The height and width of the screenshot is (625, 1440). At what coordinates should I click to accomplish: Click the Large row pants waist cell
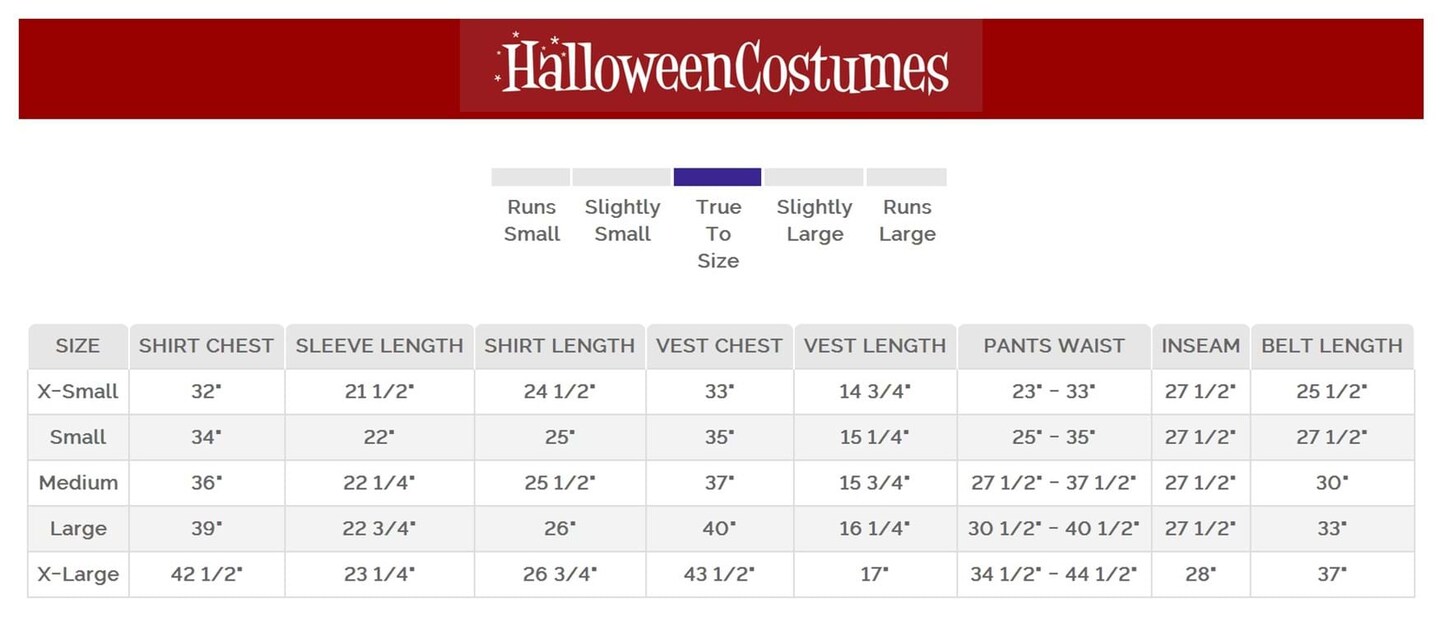1054,528
